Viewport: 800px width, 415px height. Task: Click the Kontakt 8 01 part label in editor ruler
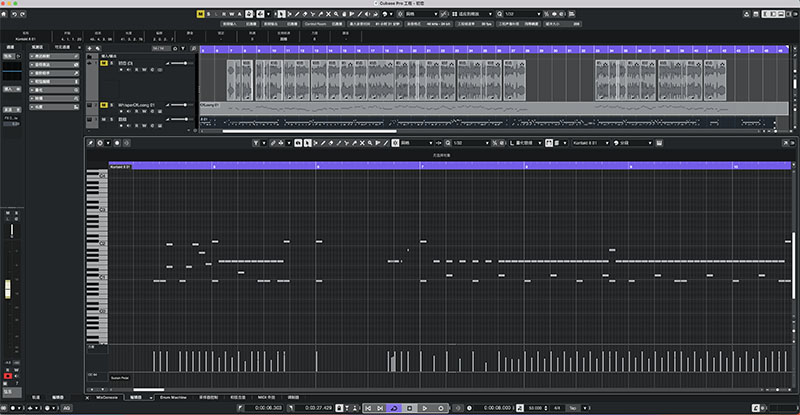click(x=120, y=166)
